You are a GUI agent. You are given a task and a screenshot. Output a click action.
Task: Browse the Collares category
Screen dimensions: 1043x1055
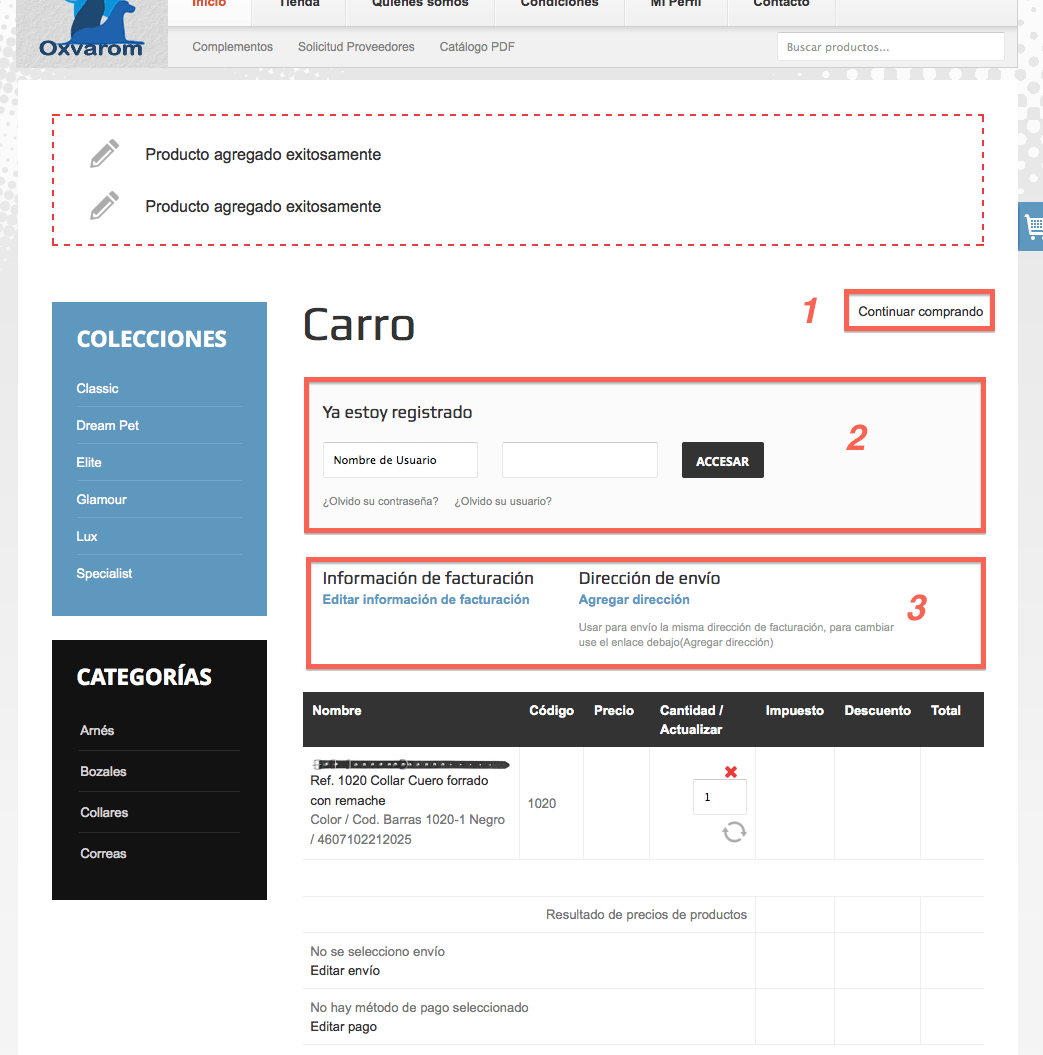[x=104, y=812]
